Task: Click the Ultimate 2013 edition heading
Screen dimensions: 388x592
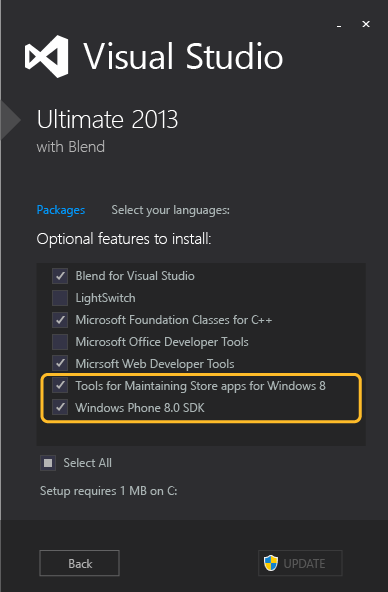Action: 107,120
